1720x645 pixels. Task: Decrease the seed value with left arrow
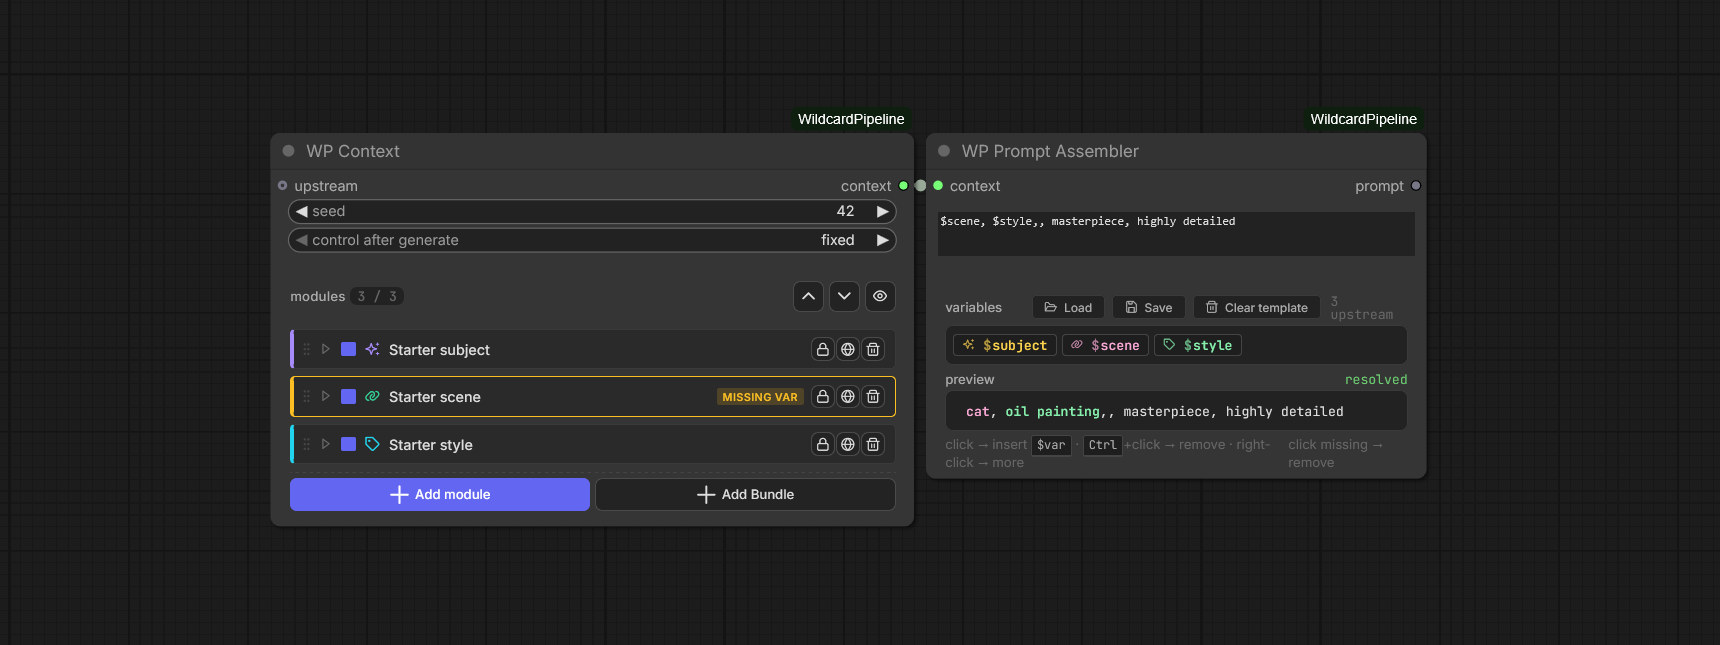pos(301,211)
